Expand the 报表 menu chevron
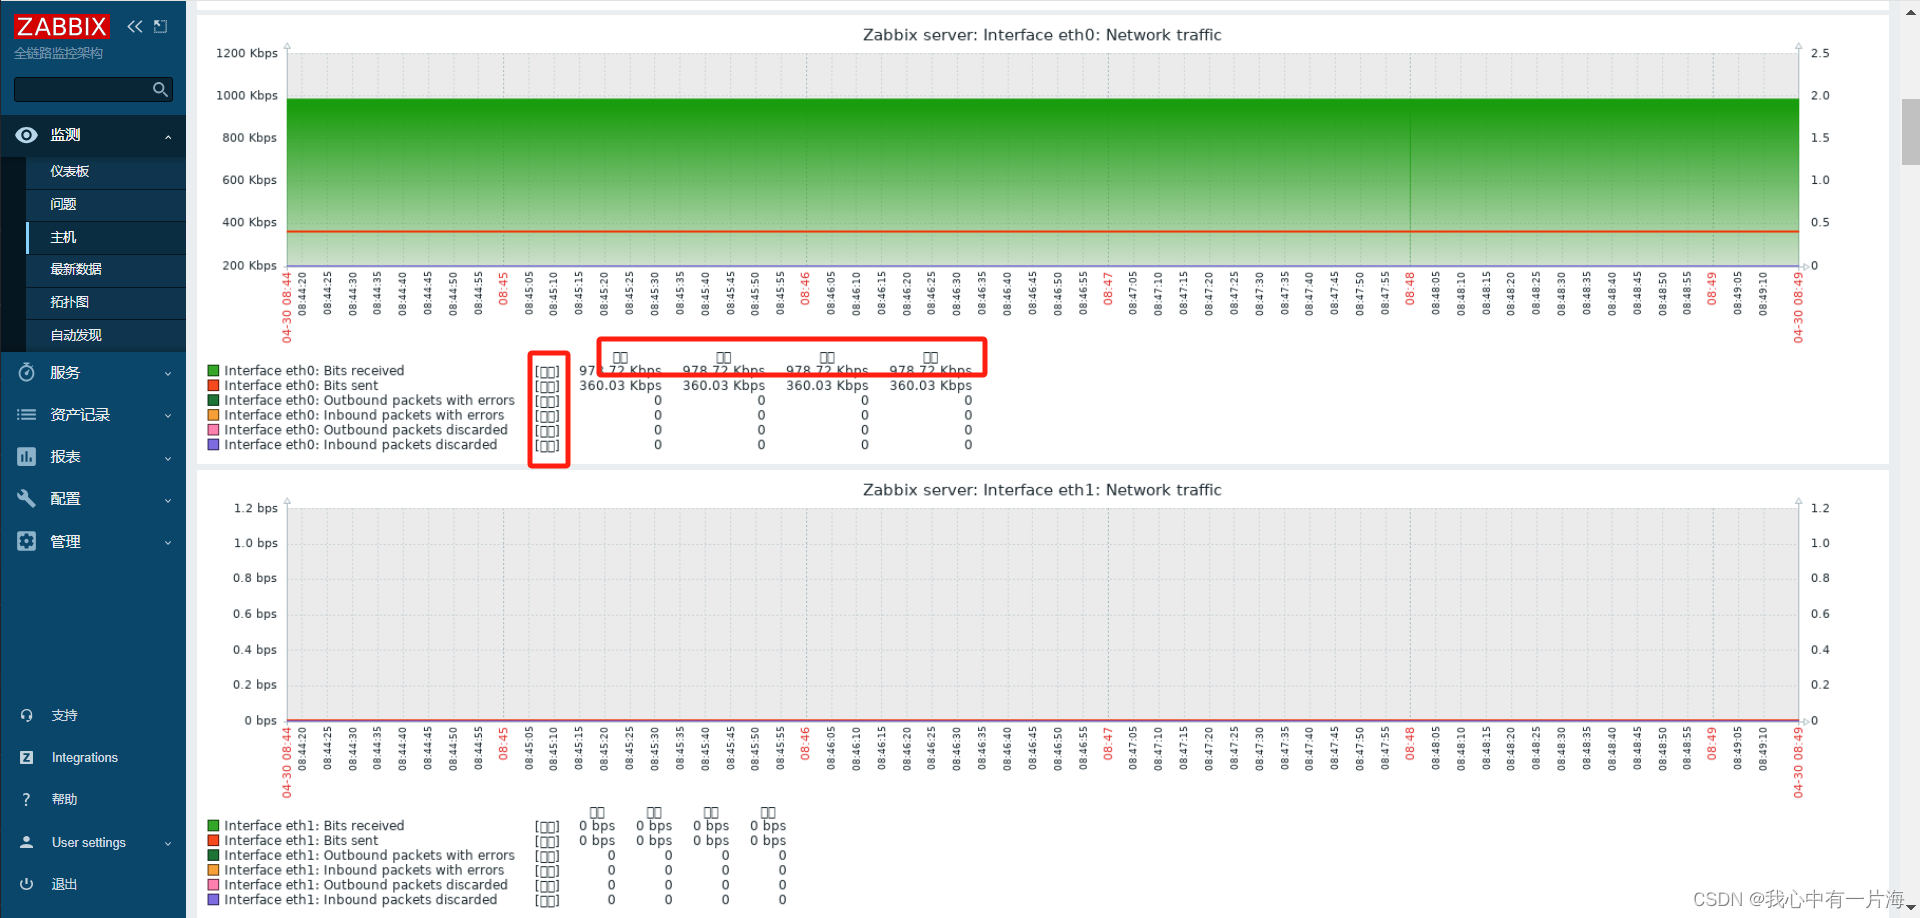The image size is (1920, 918). click(168, 458)
